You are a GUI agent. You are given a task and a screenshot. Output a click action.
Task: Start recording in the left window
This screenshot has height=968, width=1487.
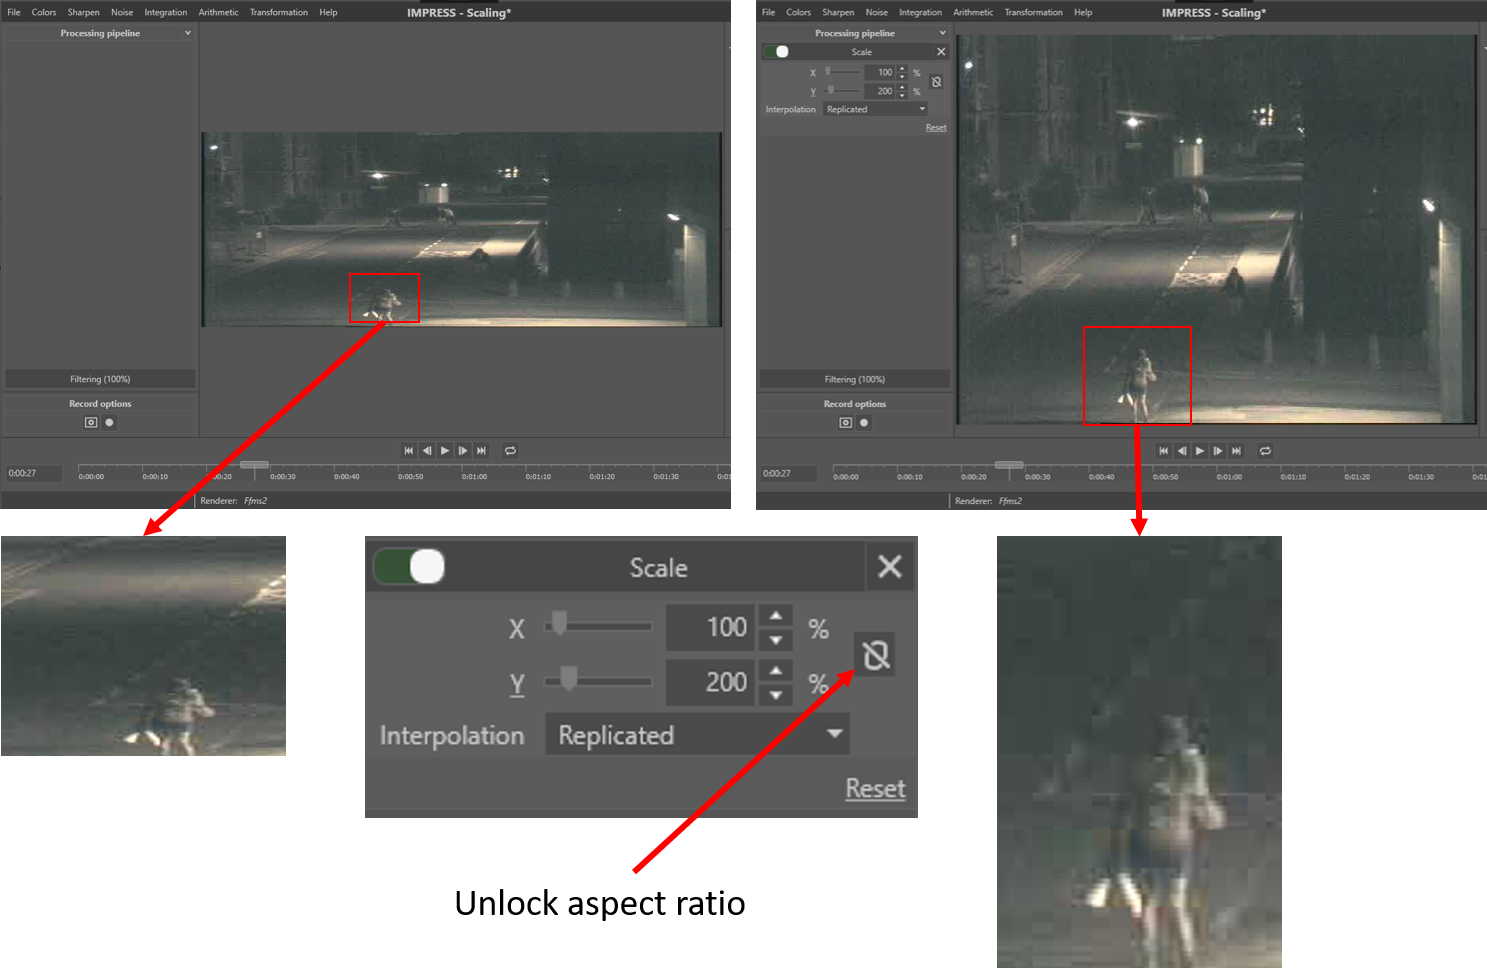[x=110, y=423]
